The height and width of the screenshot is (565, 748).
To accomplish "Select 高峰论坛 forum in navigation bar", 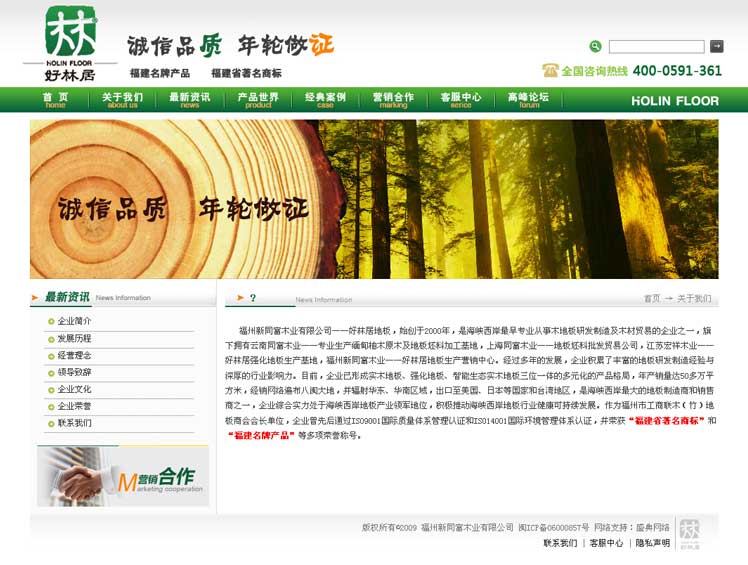I will 528,99.
